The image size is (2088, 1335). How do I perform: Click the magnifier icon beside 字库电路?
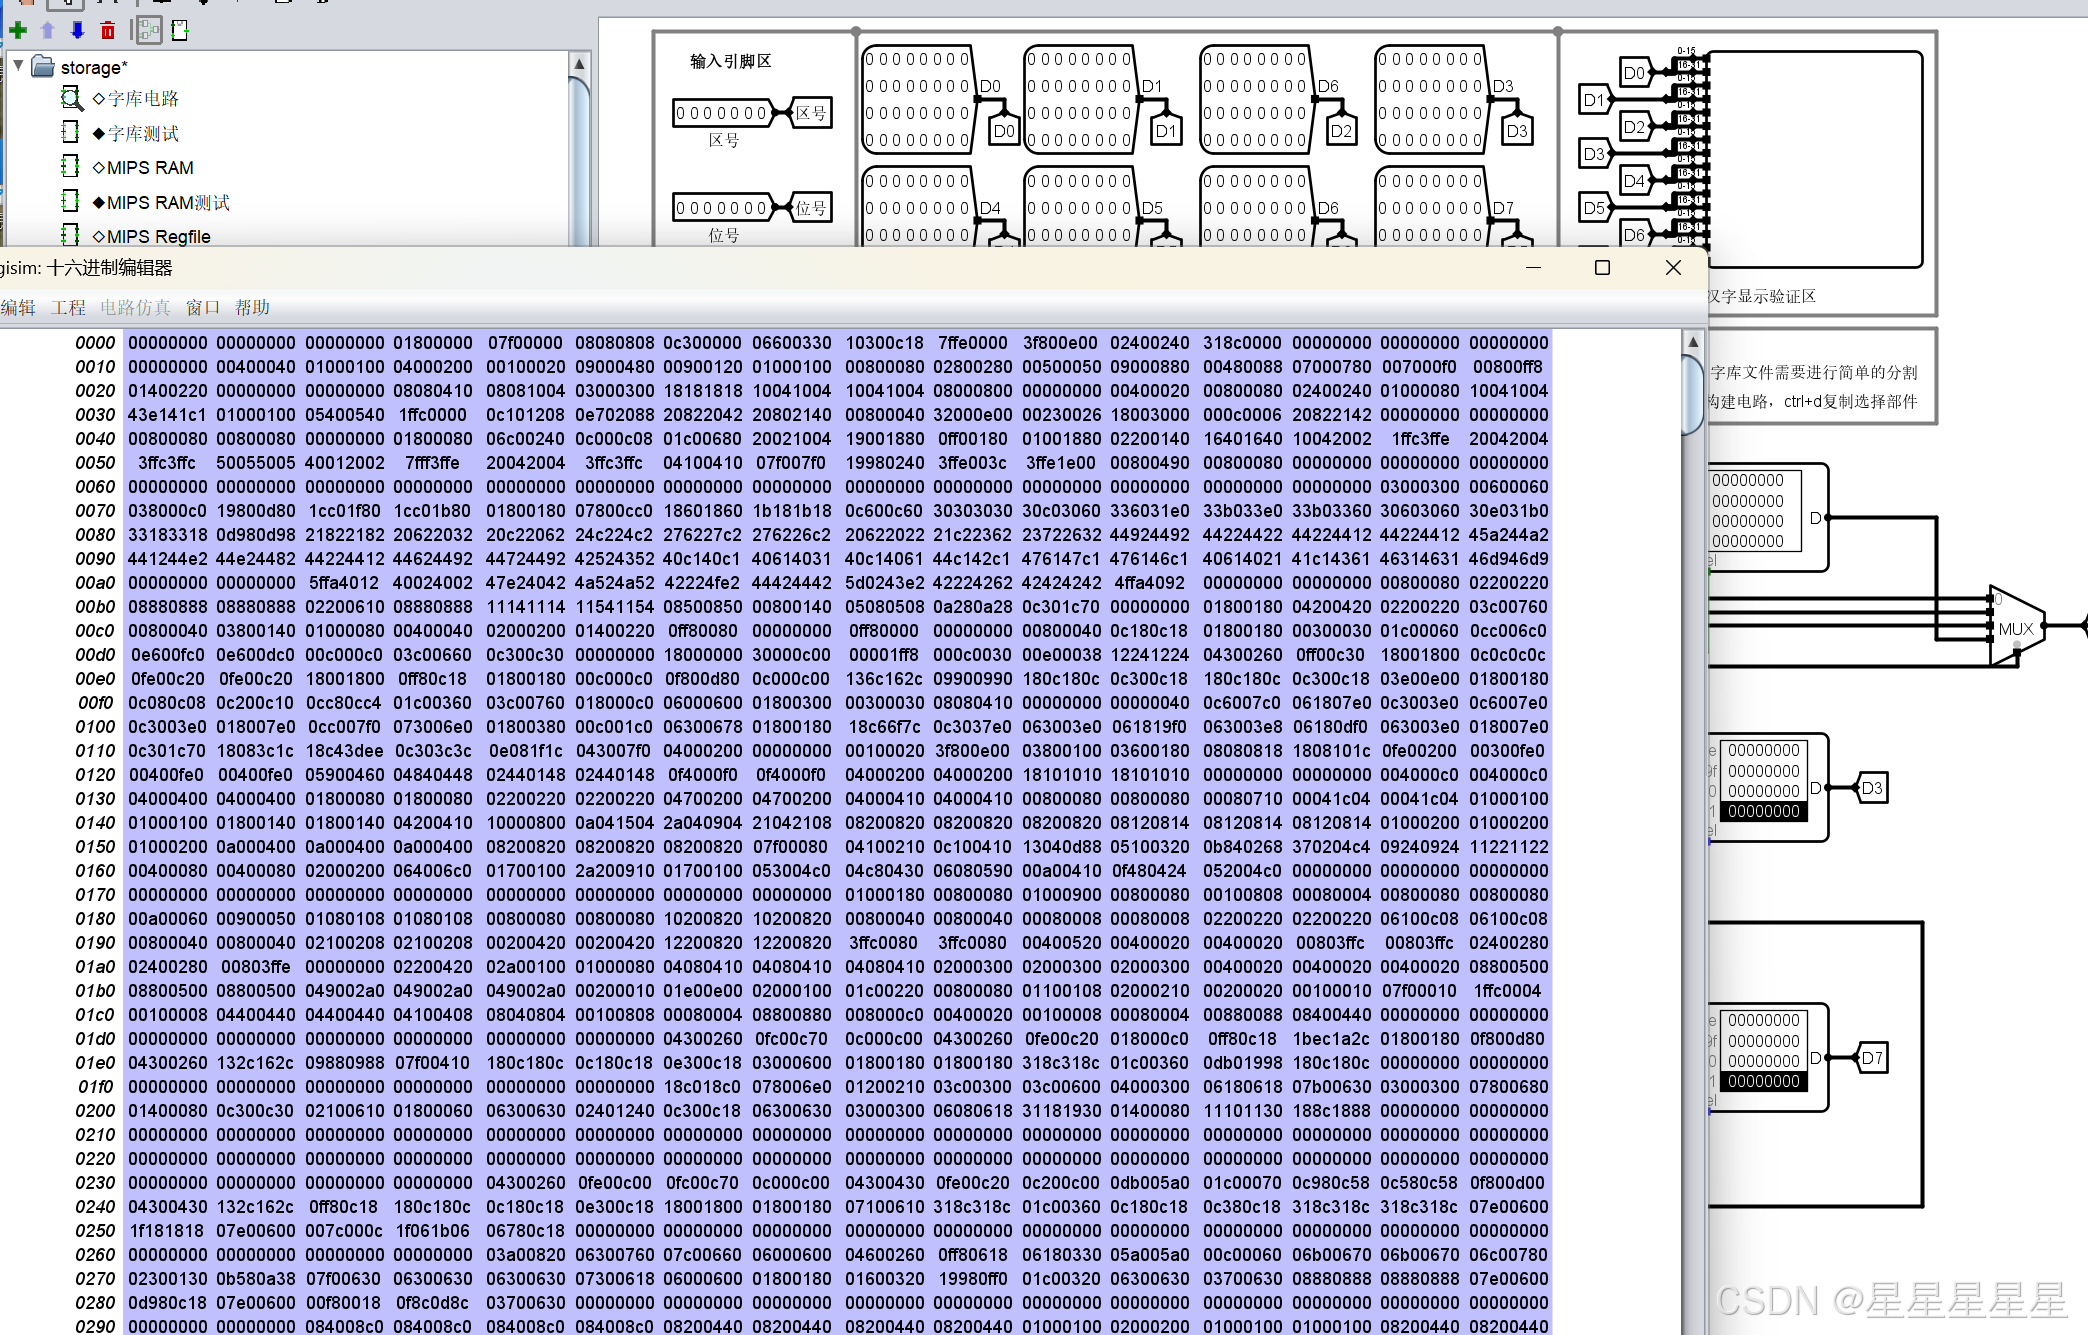(x=71, y=98)
